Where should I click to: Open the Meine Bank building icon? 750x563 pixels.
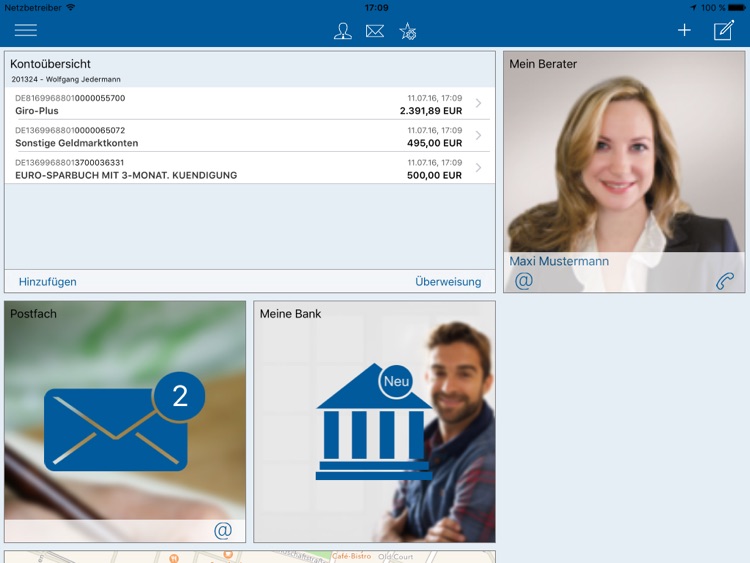[374, 421]
